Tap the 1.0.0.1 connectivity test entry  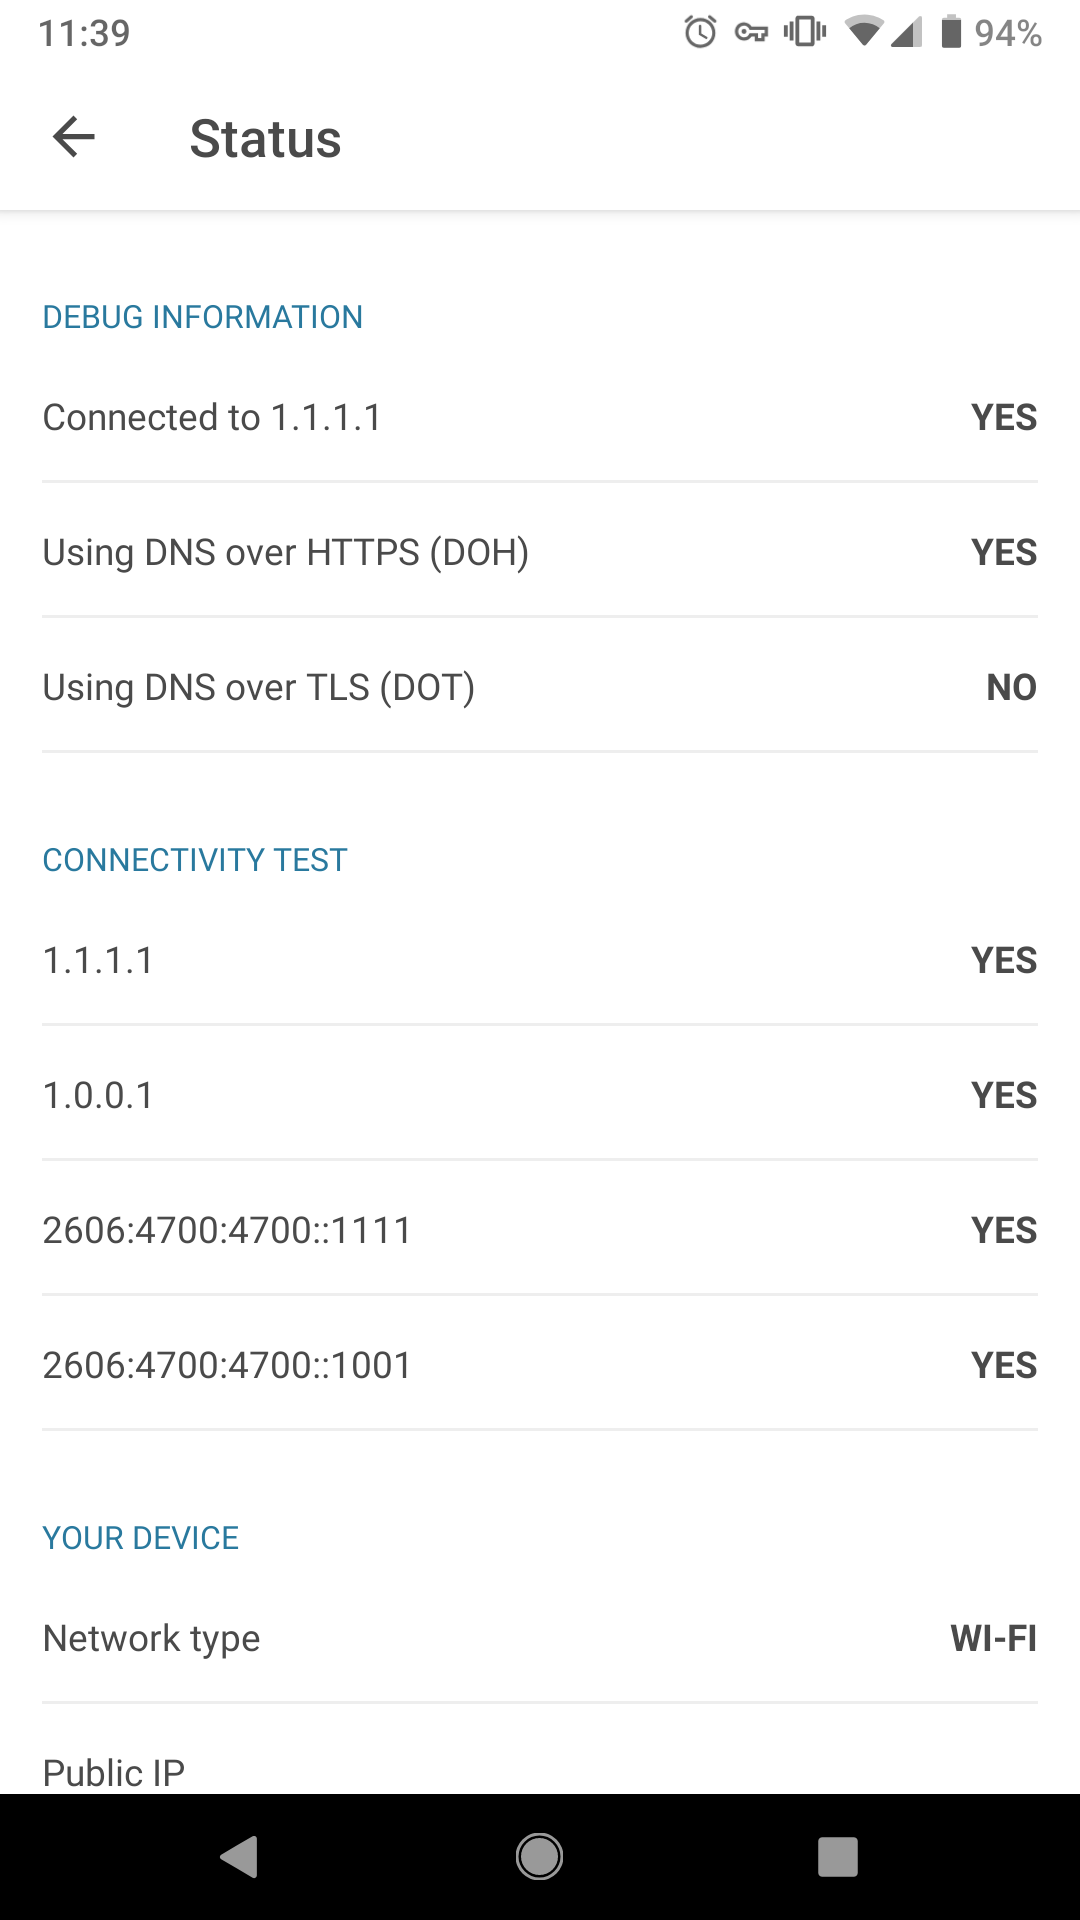tap(540, 1095)
